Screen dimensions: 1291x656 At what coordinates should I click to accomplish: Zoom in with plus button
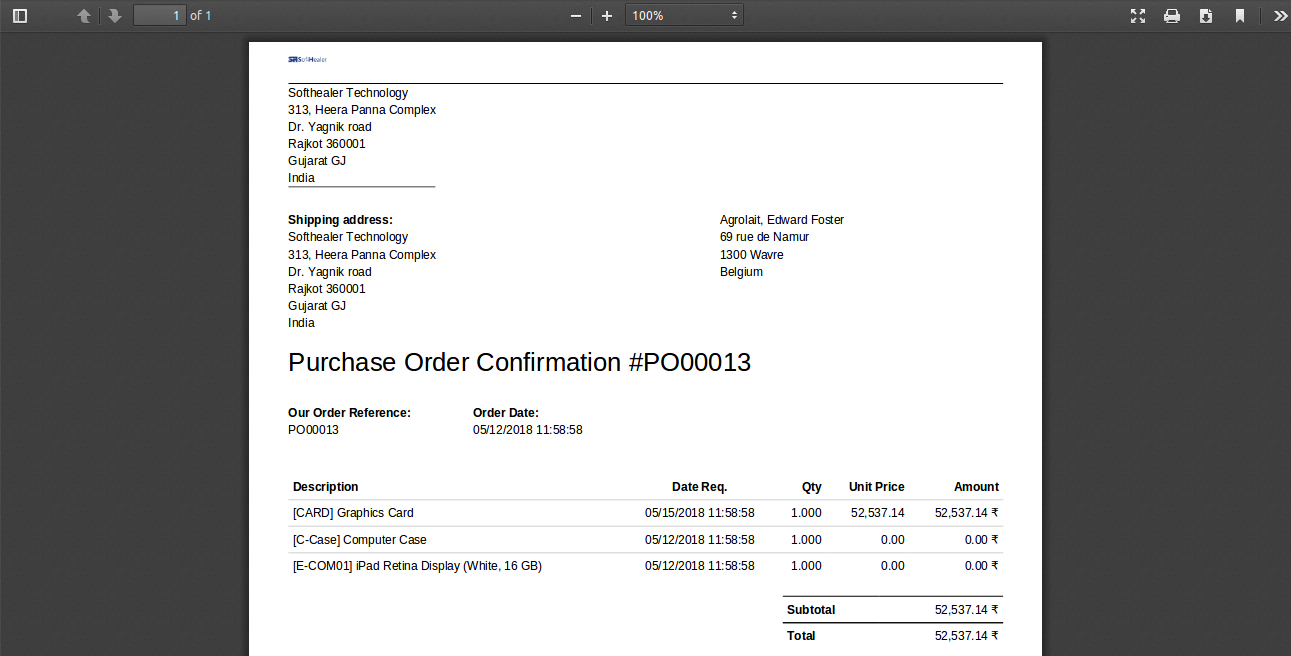point(607,16)
